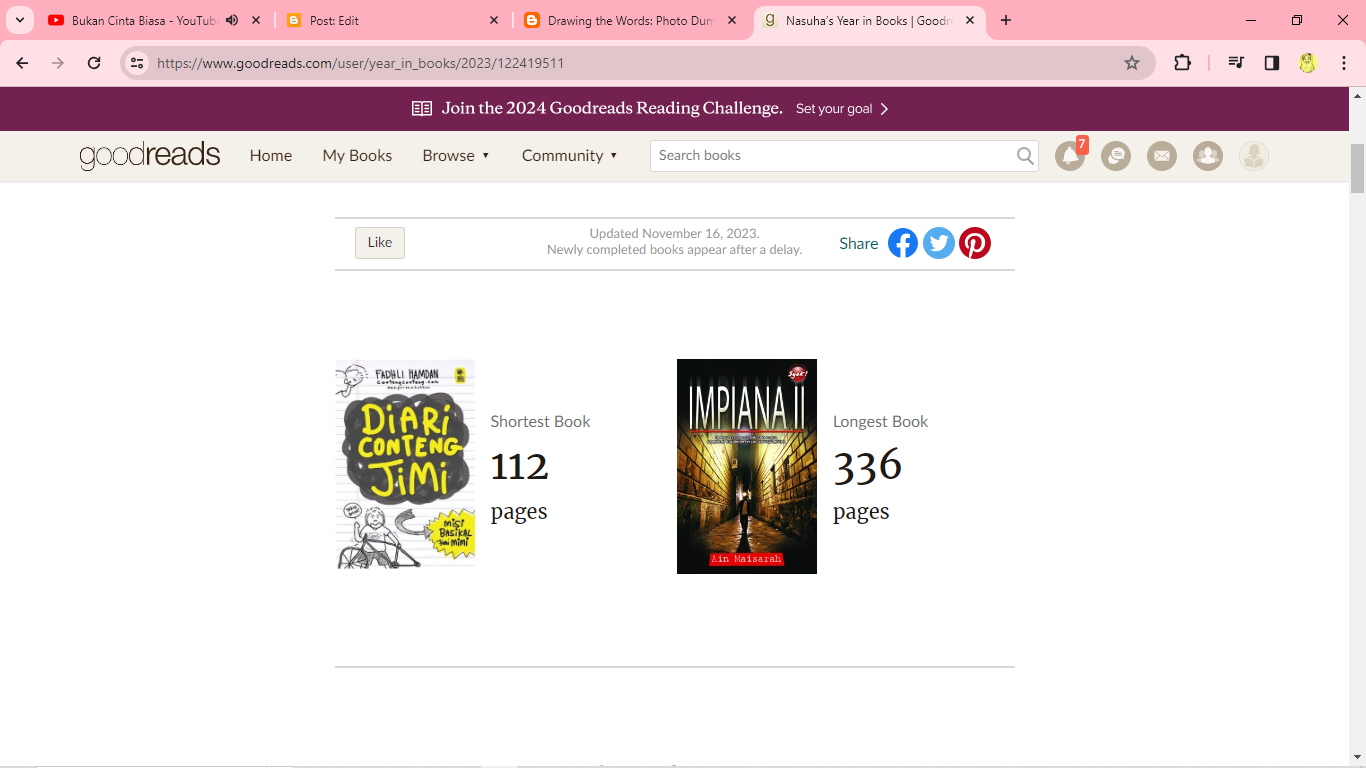Open Home in Goodreads navigation

click(271, 155)
